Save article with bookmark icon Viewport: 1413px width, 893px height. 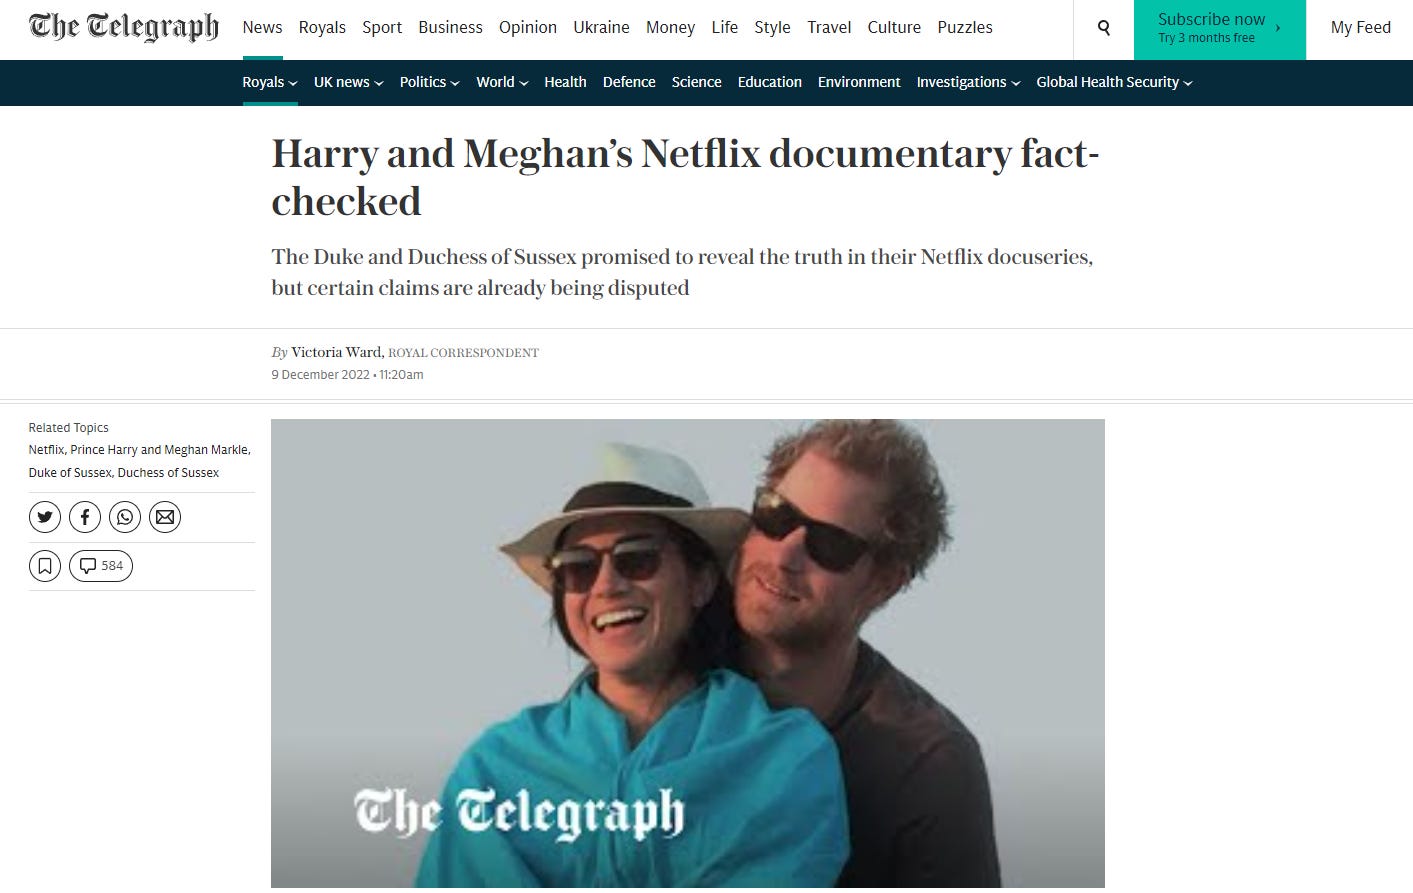[x=45, y=566]
